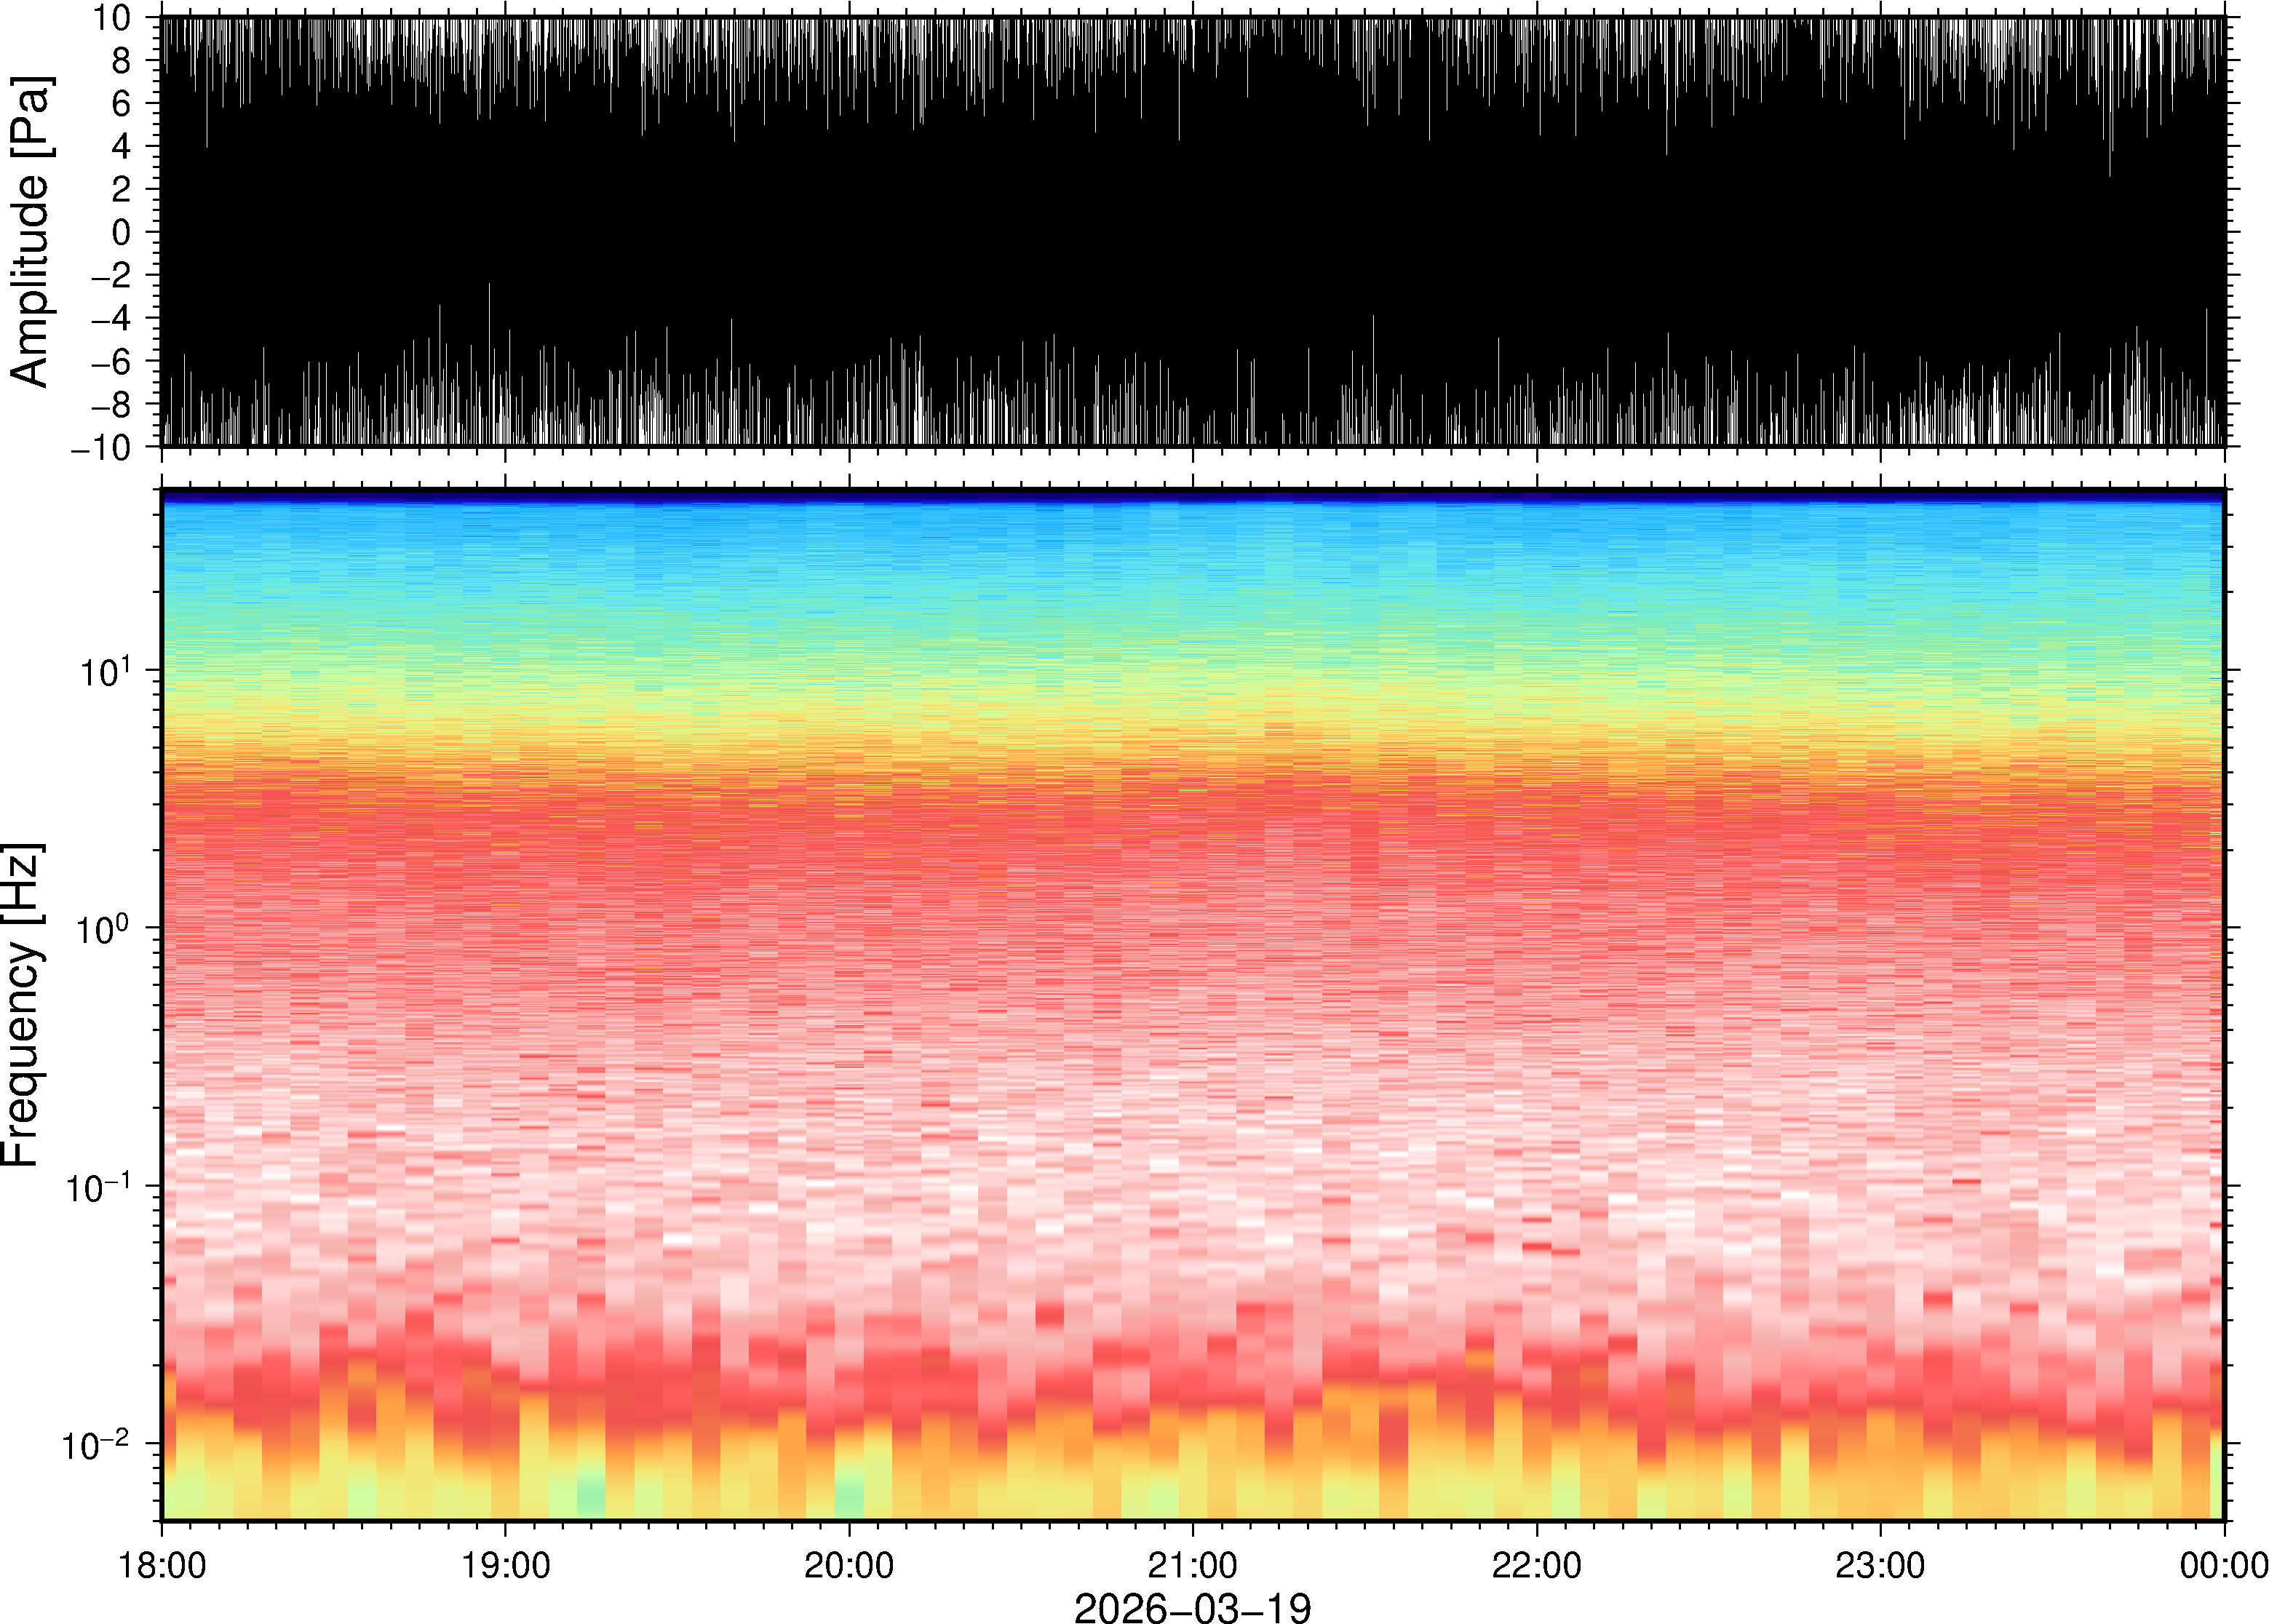Select the 23:00 time tick label
This screenshot has width=2269, height=1624.
(x=1880, y=1565)
